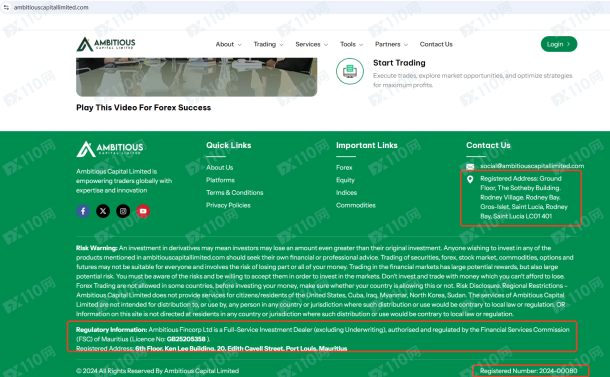The width and height of the screenshot is (610, 377).
Task: Click the ambitiouscapitallimited.com URL in address bar
Action: point(51,7)
